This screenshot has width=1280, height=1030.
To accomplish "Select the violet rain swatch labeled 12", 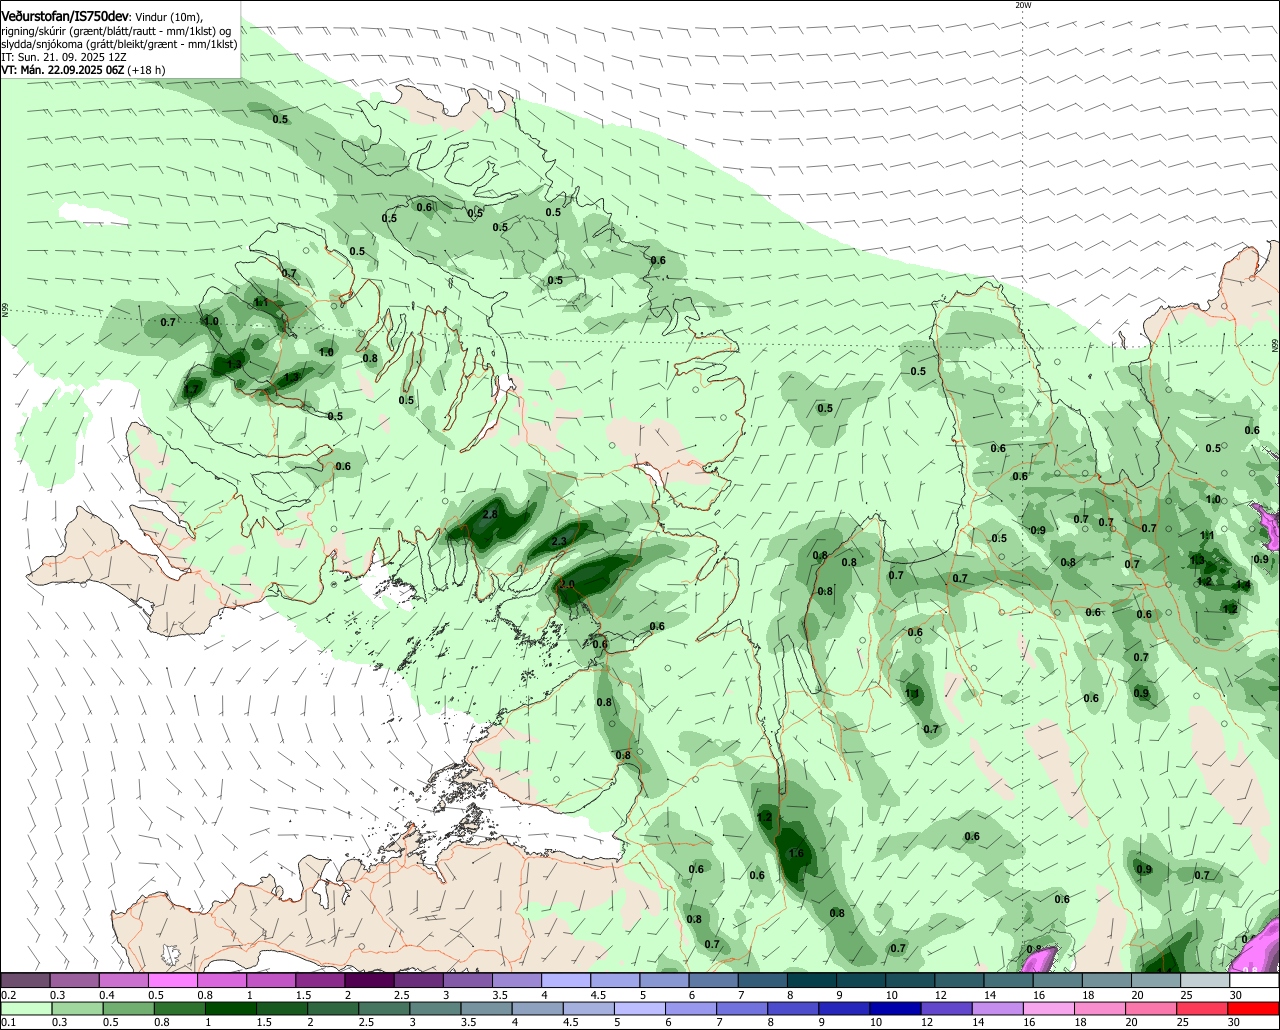I will pos(947,1009).
